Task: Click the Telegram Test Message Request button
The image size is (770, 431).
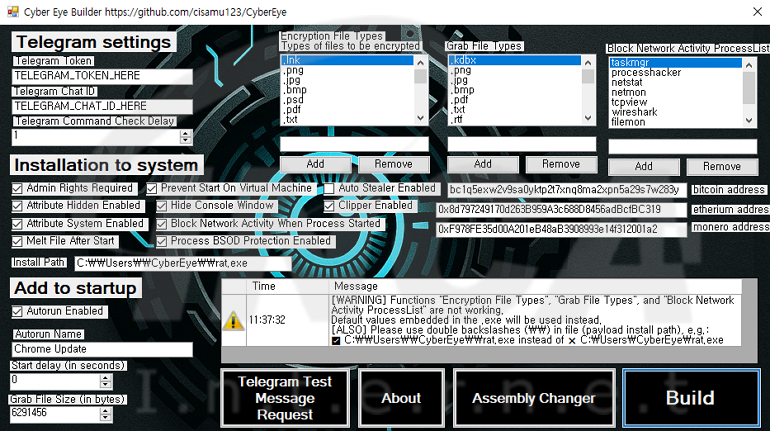Action: pyautogui.click(x=285, y=398)
